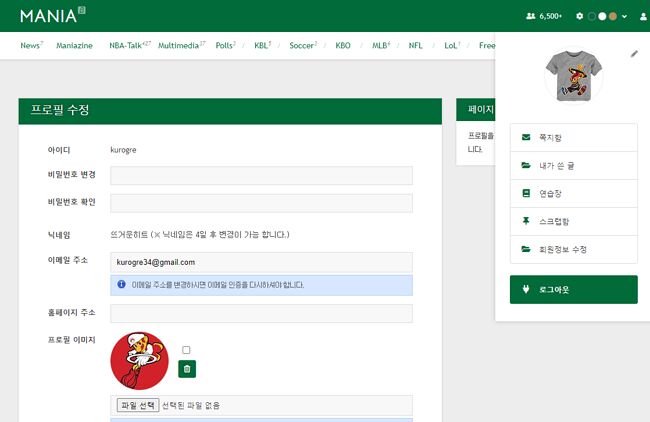
Task: Go to the NFL nav tab
Action: pos(415,45)
